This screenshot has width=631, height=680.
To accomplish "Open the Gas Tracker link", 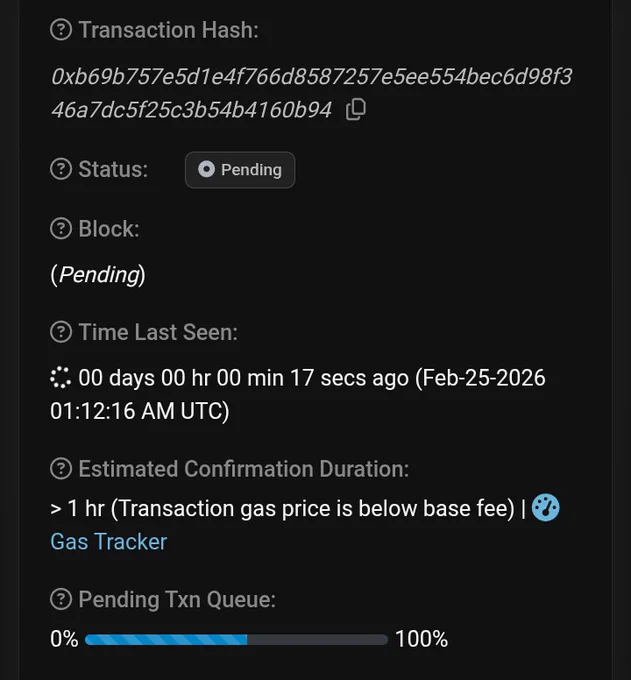I will click(108, 542).
